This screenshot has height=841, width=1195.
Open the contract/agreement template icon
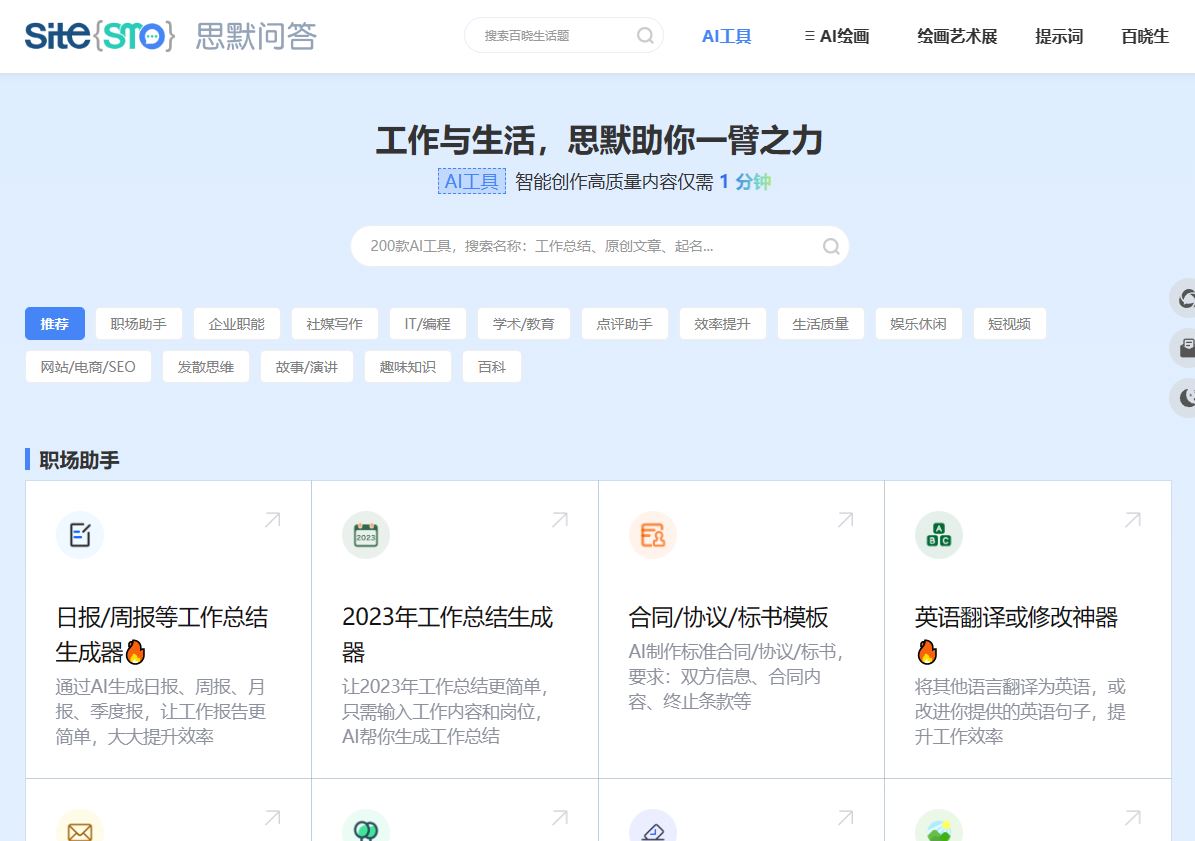tap(652, 535)
